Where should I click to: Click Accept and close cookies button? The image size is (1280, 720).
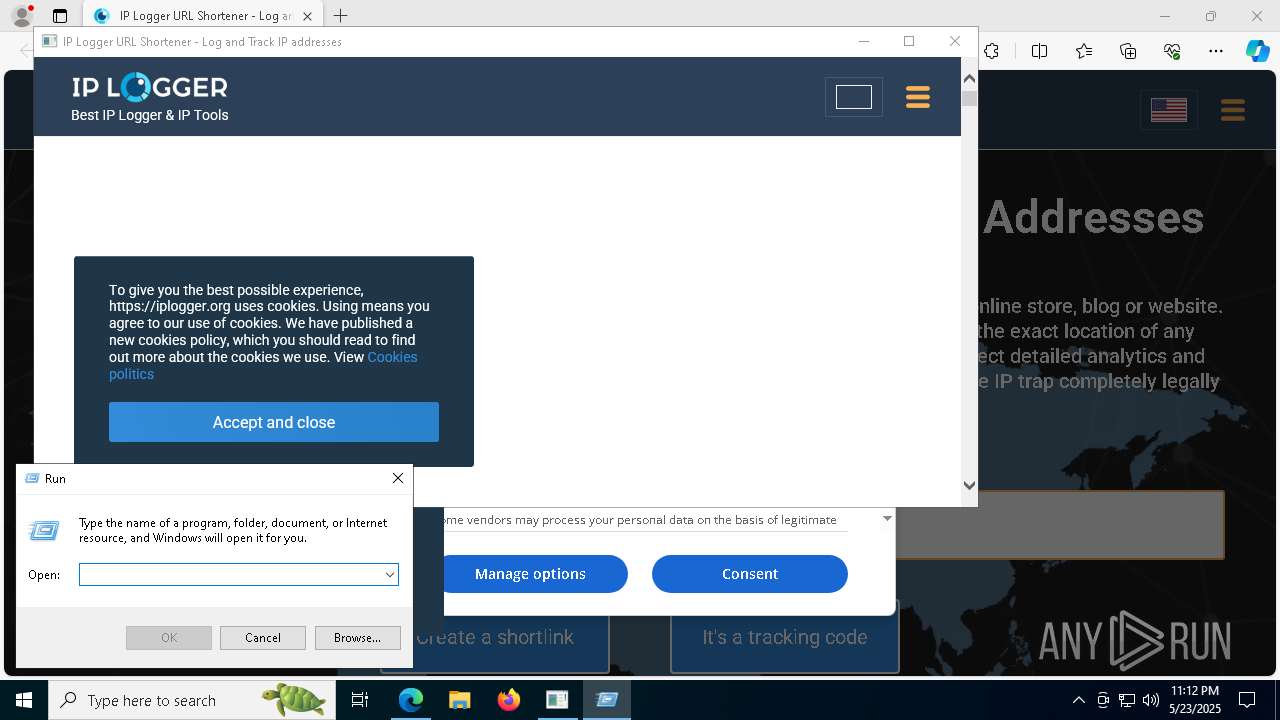click(x=274, y=422)
